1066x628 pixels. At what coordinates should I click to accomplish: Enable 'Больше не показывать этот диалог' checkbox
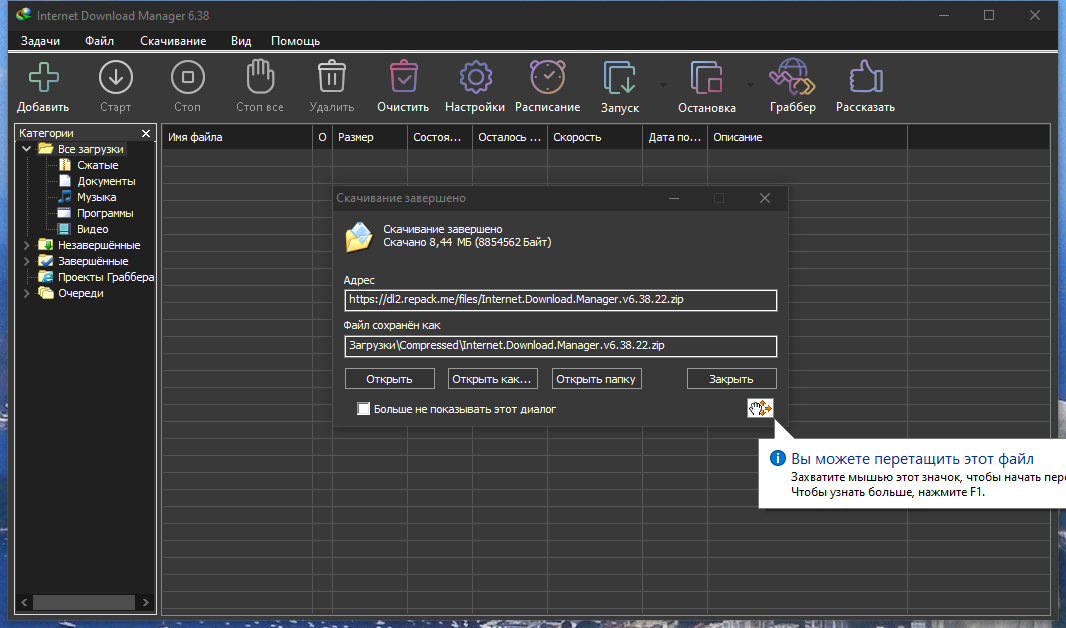364,409
